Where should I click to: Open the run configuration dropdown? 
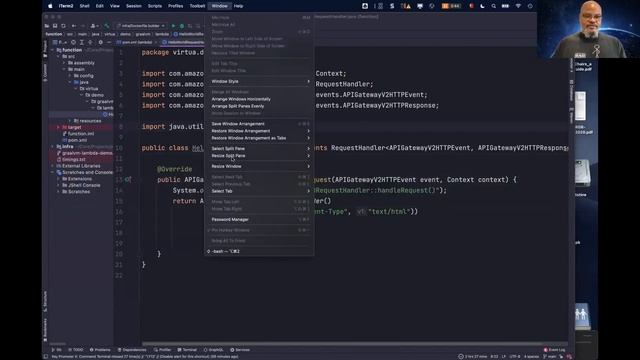point(140,26)
